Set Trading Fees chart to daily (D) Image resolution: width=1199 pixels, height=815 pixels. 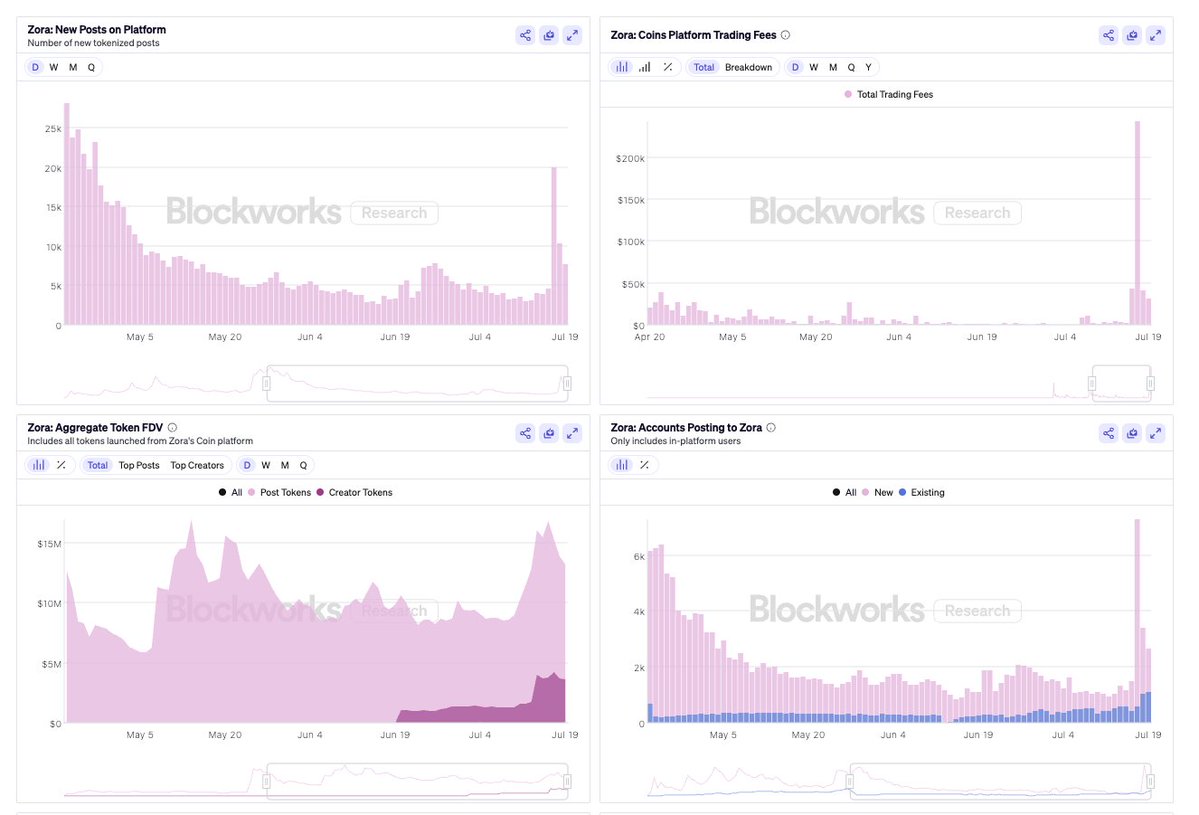point(795,67)
